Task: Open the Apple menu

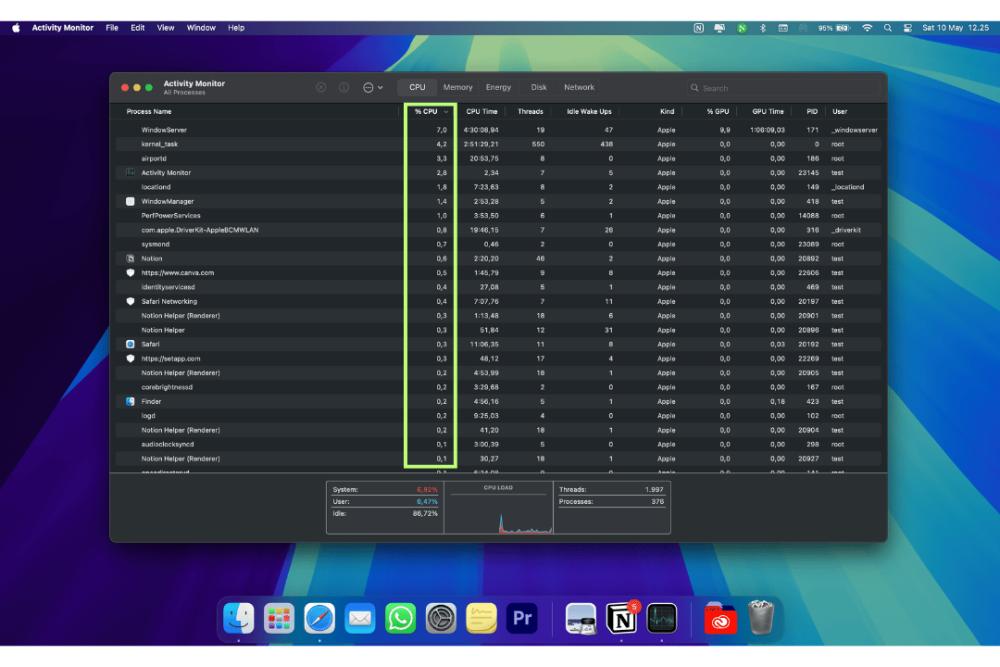Action: 16,28
